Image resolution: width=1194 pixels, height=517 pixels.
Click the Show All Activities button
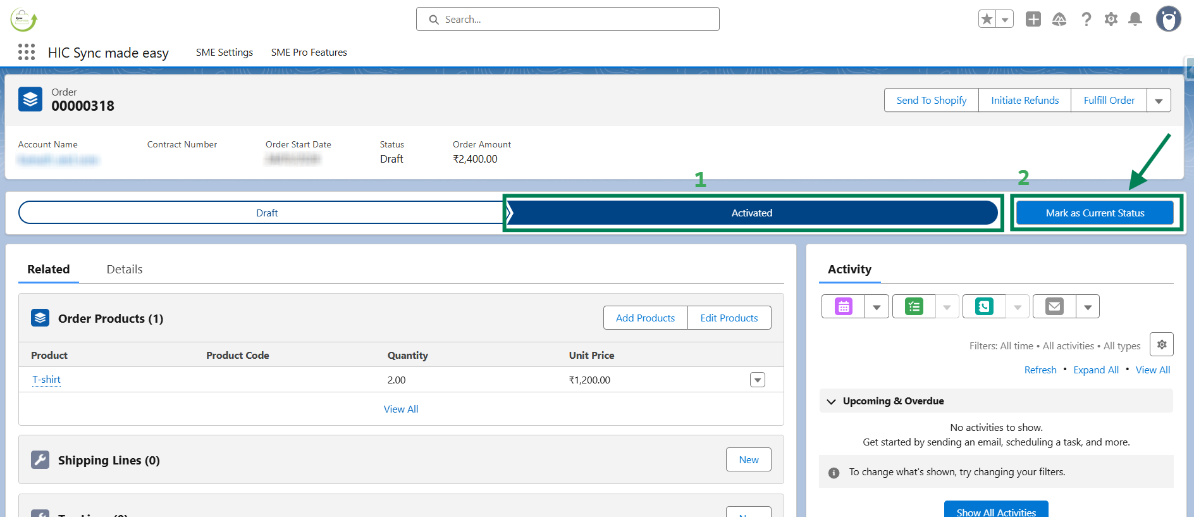[996, 509]
